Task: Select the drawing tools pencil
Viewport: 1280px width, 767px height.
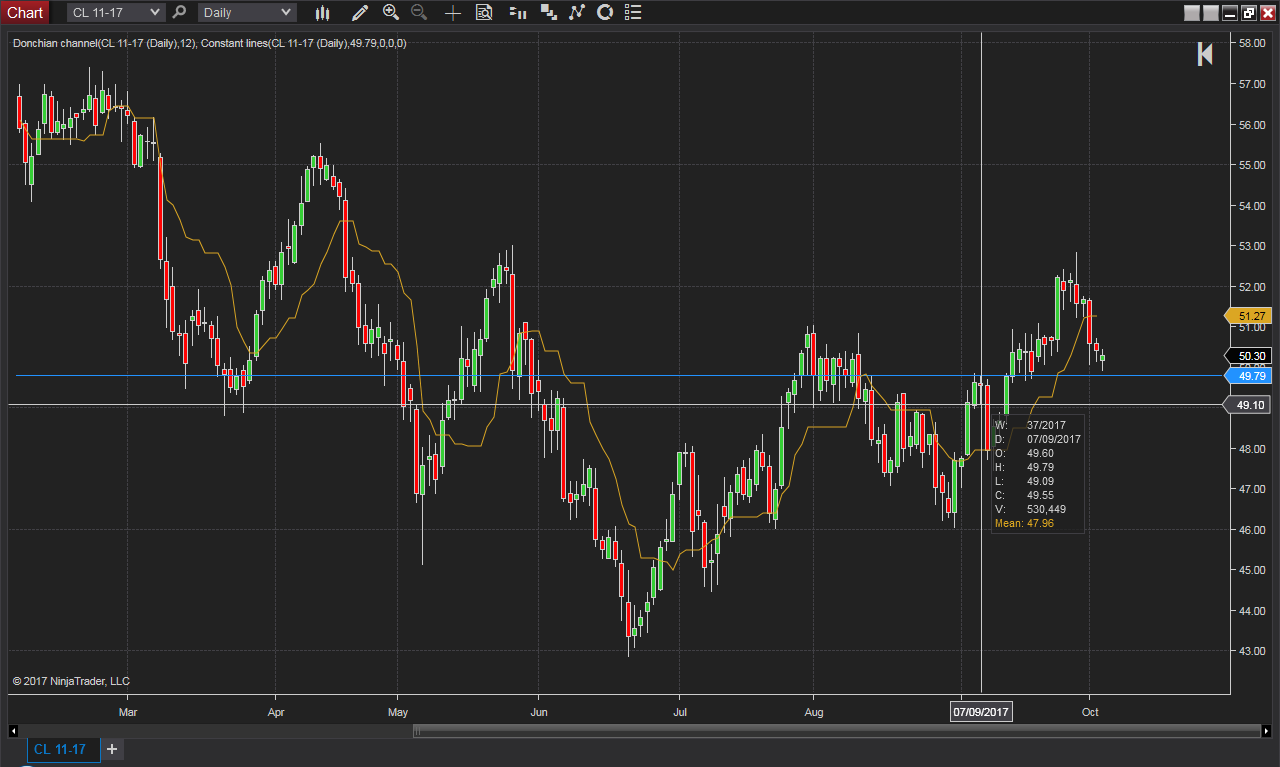Action: [x=359, y=13]
